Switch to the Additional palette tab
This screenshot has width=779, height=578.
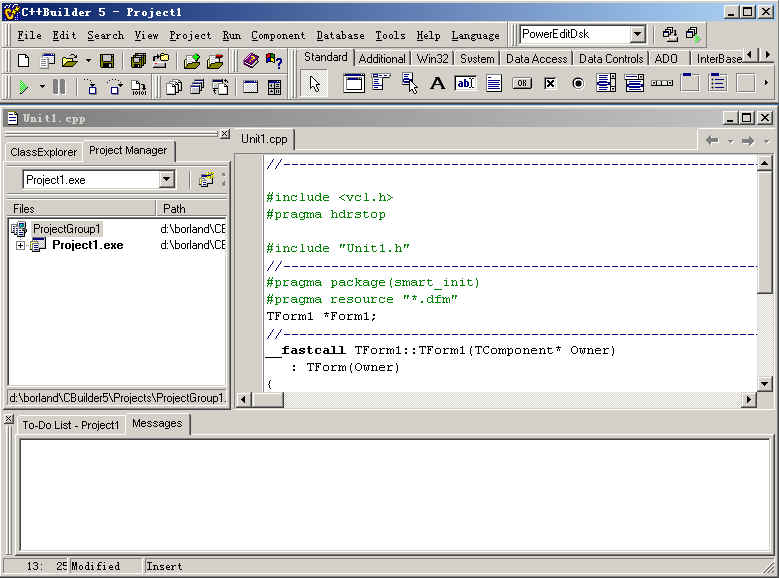coord(382,59)
